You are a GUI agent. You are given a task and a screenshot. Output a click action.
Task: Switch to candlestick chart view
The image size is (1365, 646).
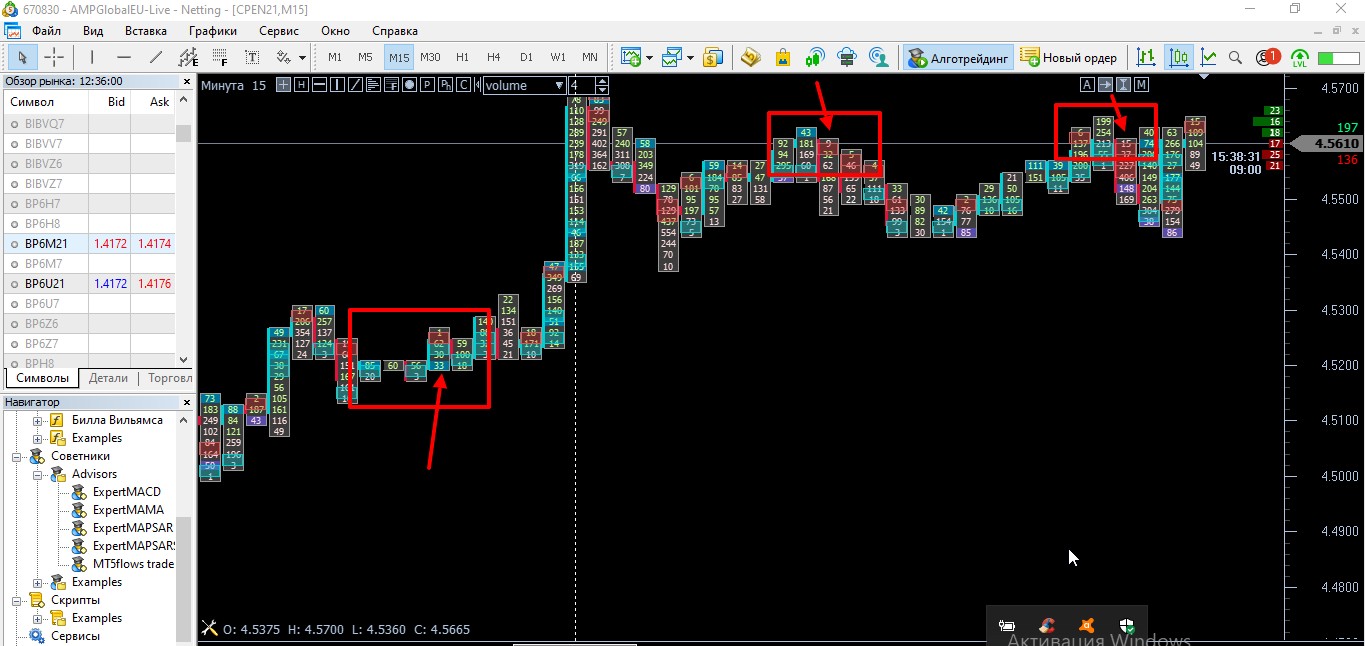pyautogui.click(x=1178, y=57)
